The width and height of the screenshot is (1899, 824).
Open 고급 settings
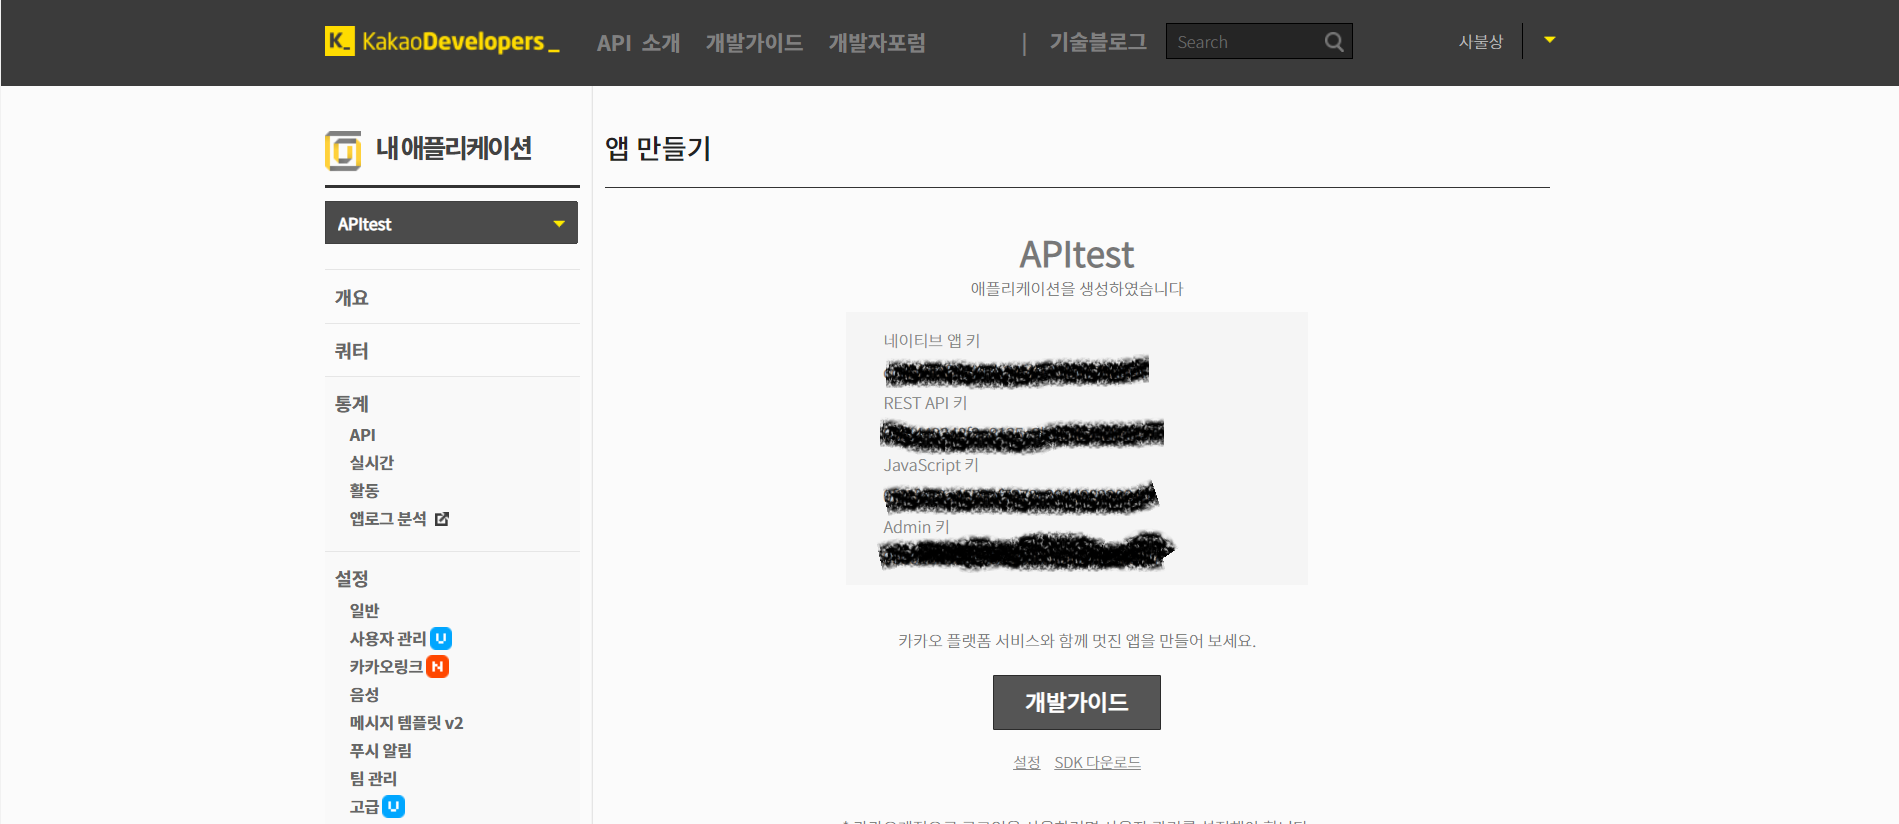(364, 807)
